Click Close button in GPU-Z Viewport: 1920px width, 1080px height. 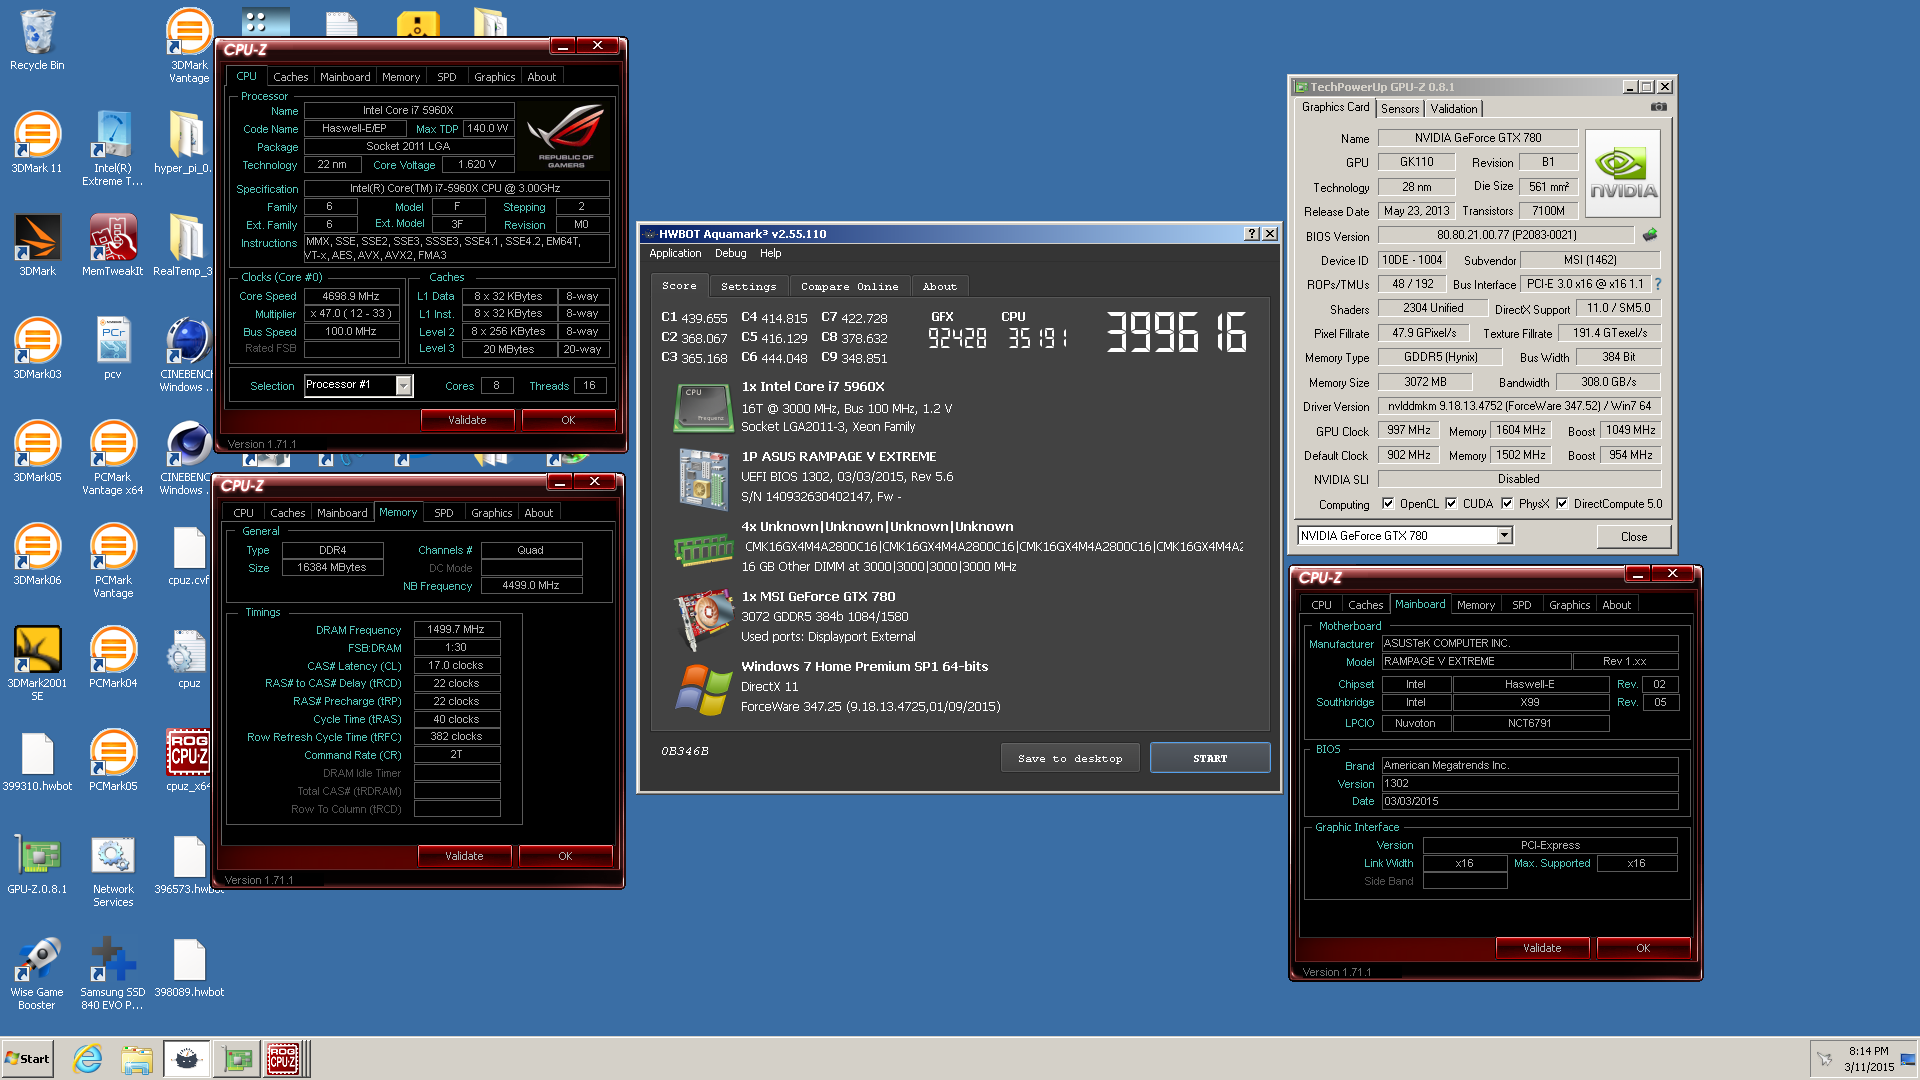pyautogui.click(x=1634, y=537)
